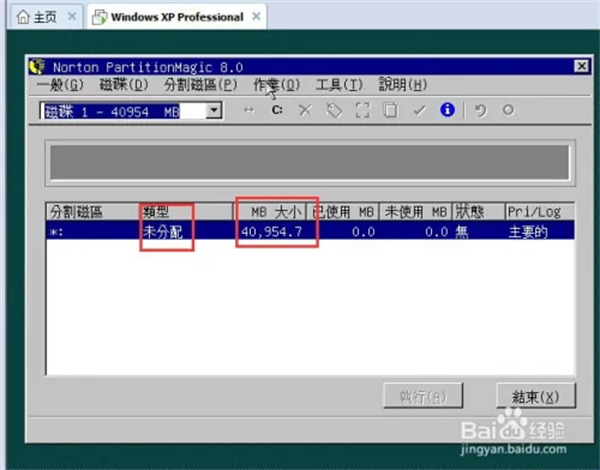
Task: Open the 作業(O) menu
Action: [x=276, y=85]
